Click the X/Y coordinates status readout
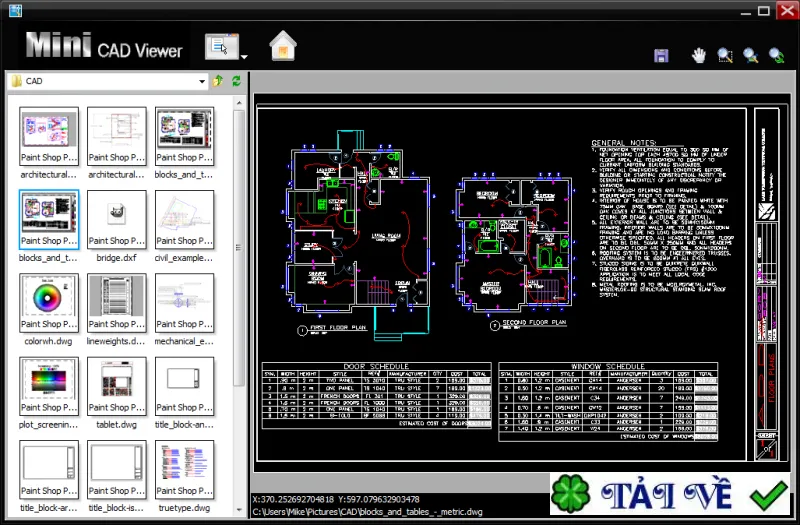Viewport: 800px width, 525px height. (336, 499)
